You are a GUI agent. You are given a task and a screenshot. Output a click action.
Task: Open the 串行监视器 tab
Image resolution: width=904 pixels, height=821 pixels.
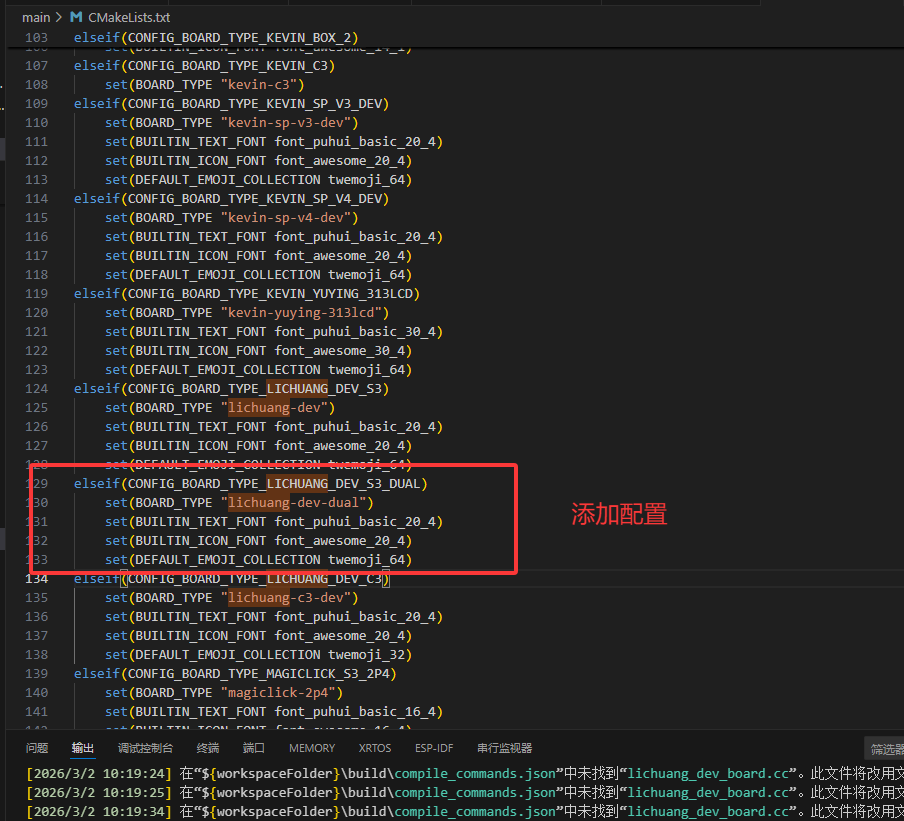(x=504, y=748)
